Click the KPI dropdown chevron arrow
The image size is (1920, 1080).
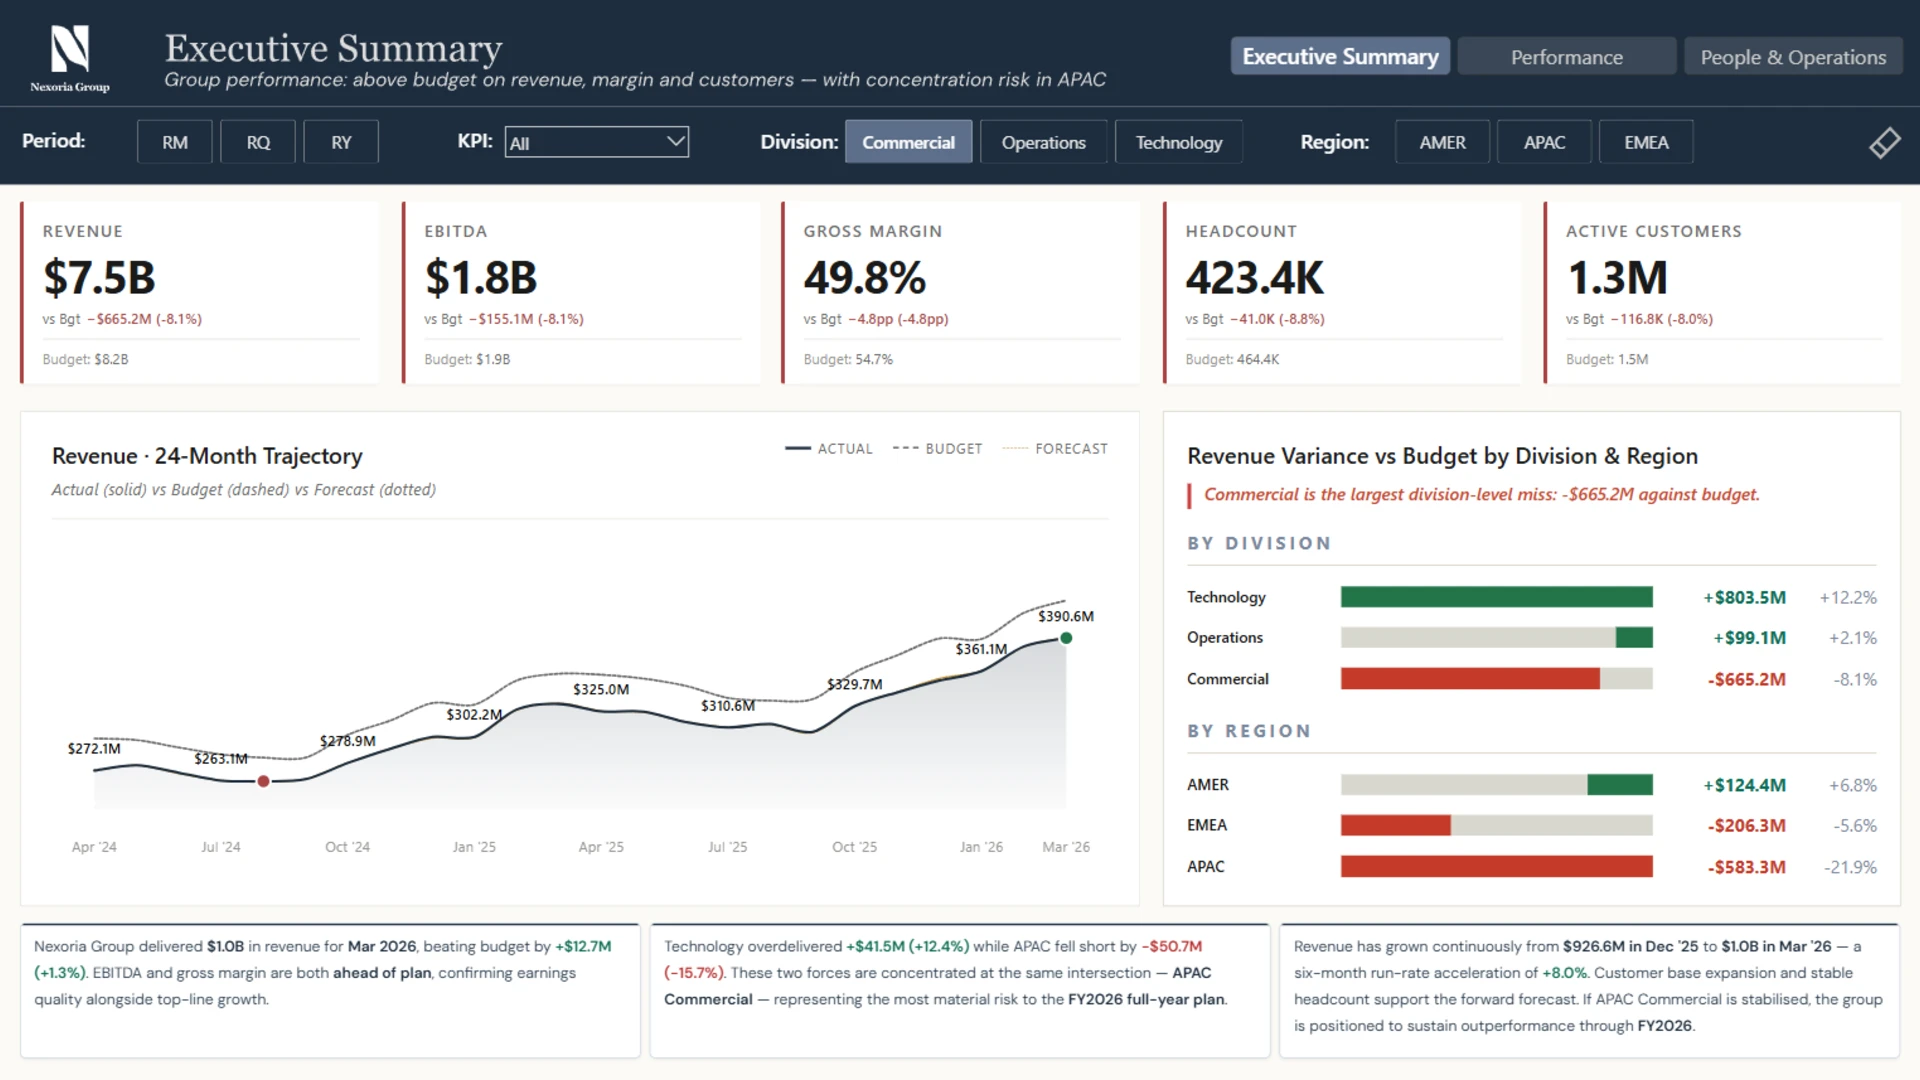676,141
